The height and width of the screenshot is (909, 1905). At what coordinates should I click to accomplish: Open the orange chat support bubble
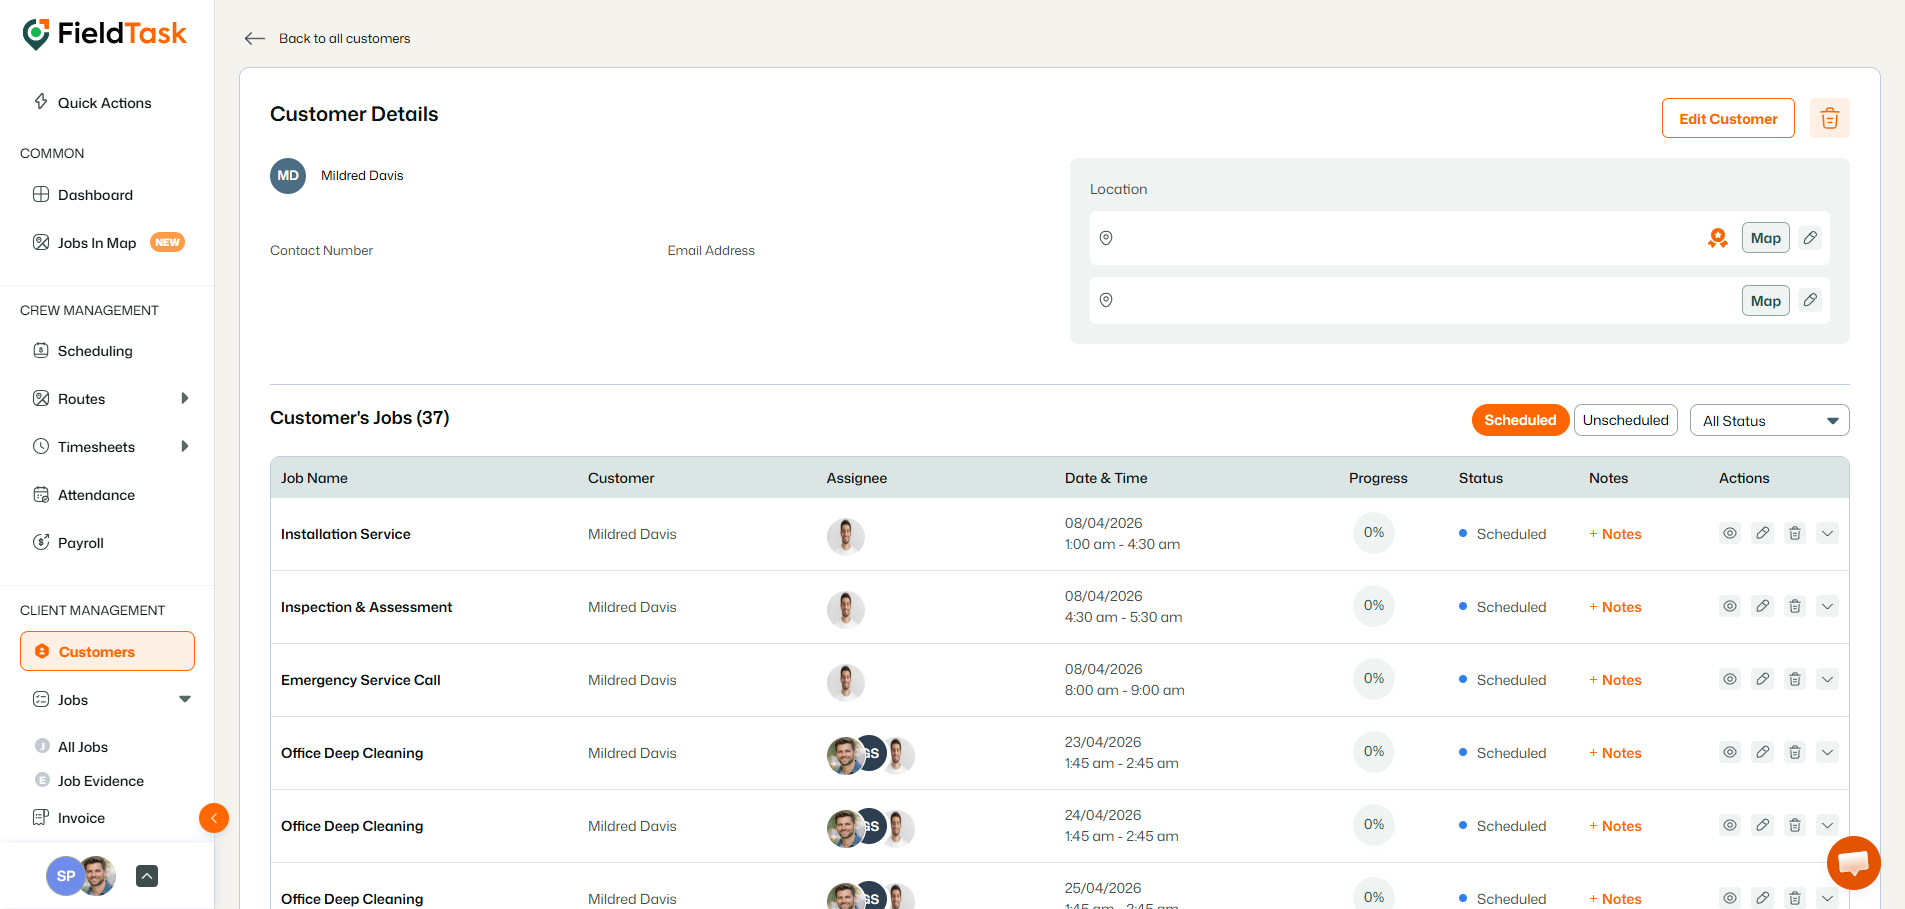point(1853,862)
